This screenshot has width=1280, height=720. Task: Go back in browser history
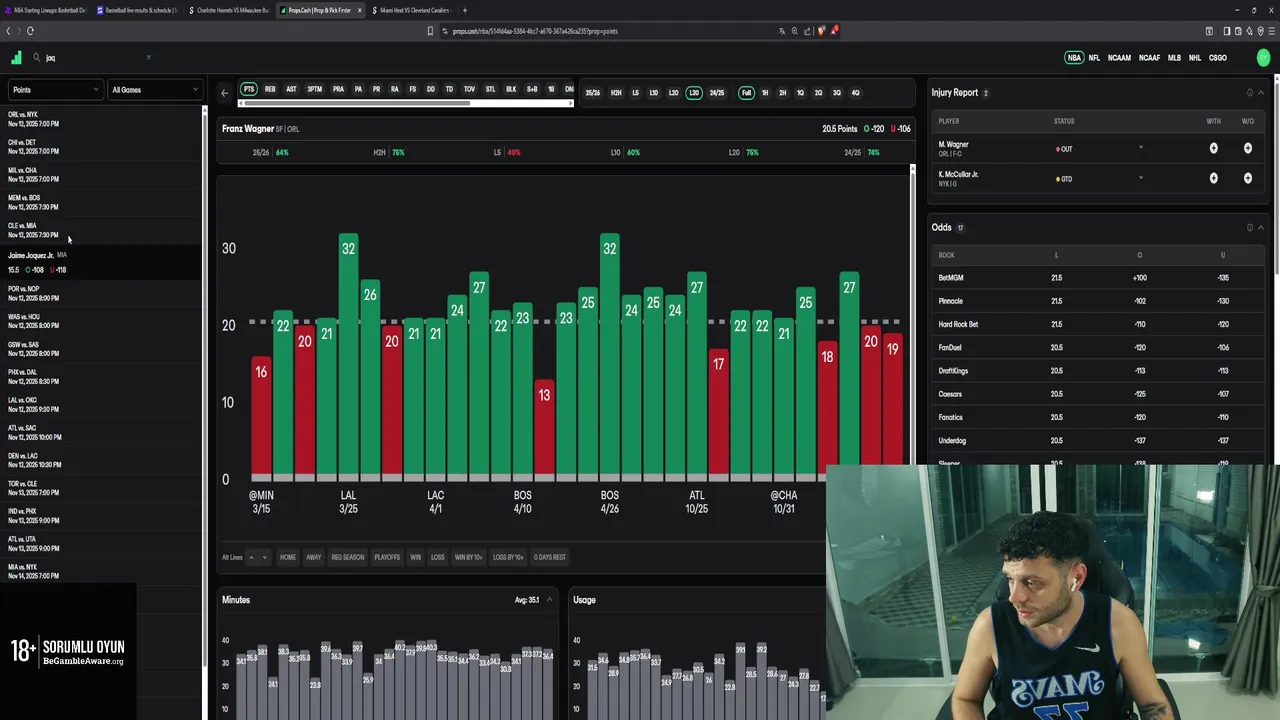(8, 31)
